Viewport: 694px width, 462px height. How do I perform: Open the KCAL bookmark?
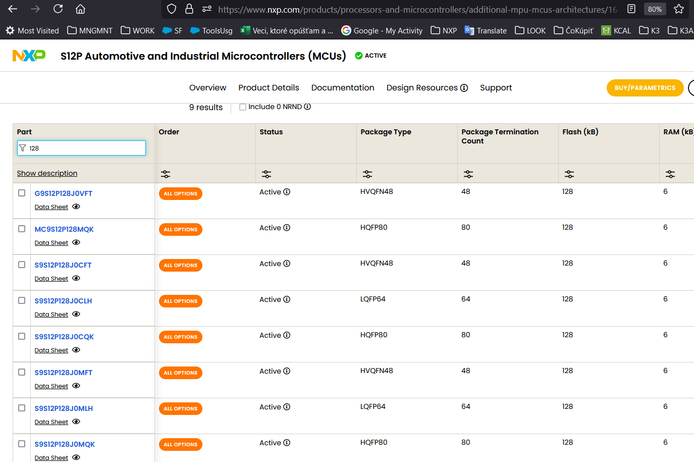(616, 31)
